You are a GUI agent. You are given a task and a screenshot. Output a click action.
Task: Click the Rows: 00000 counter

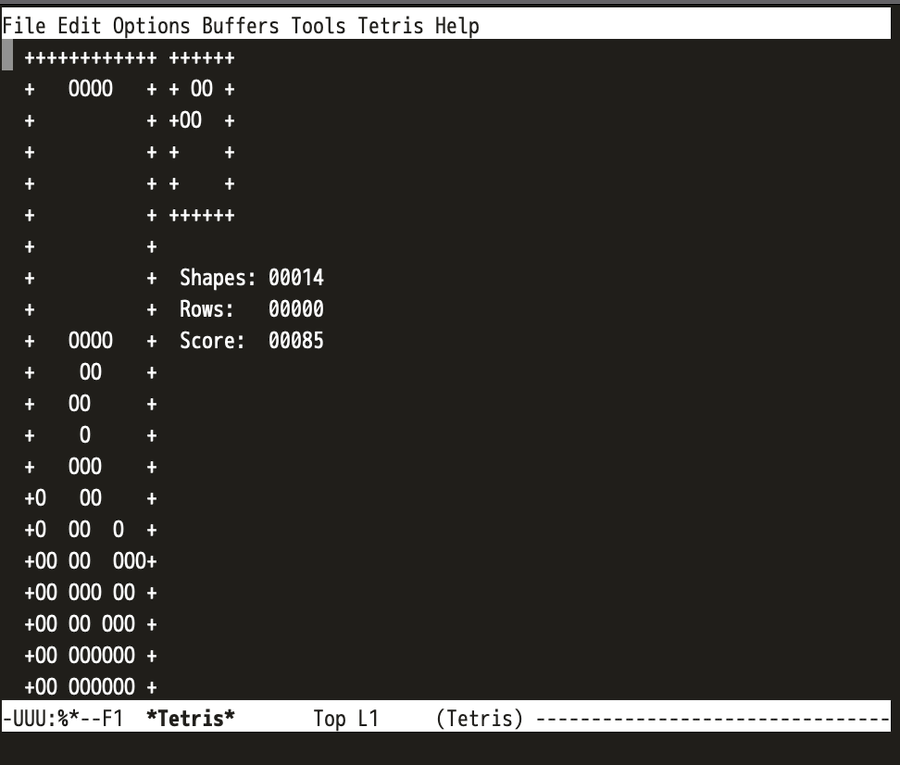pos(252,309)
